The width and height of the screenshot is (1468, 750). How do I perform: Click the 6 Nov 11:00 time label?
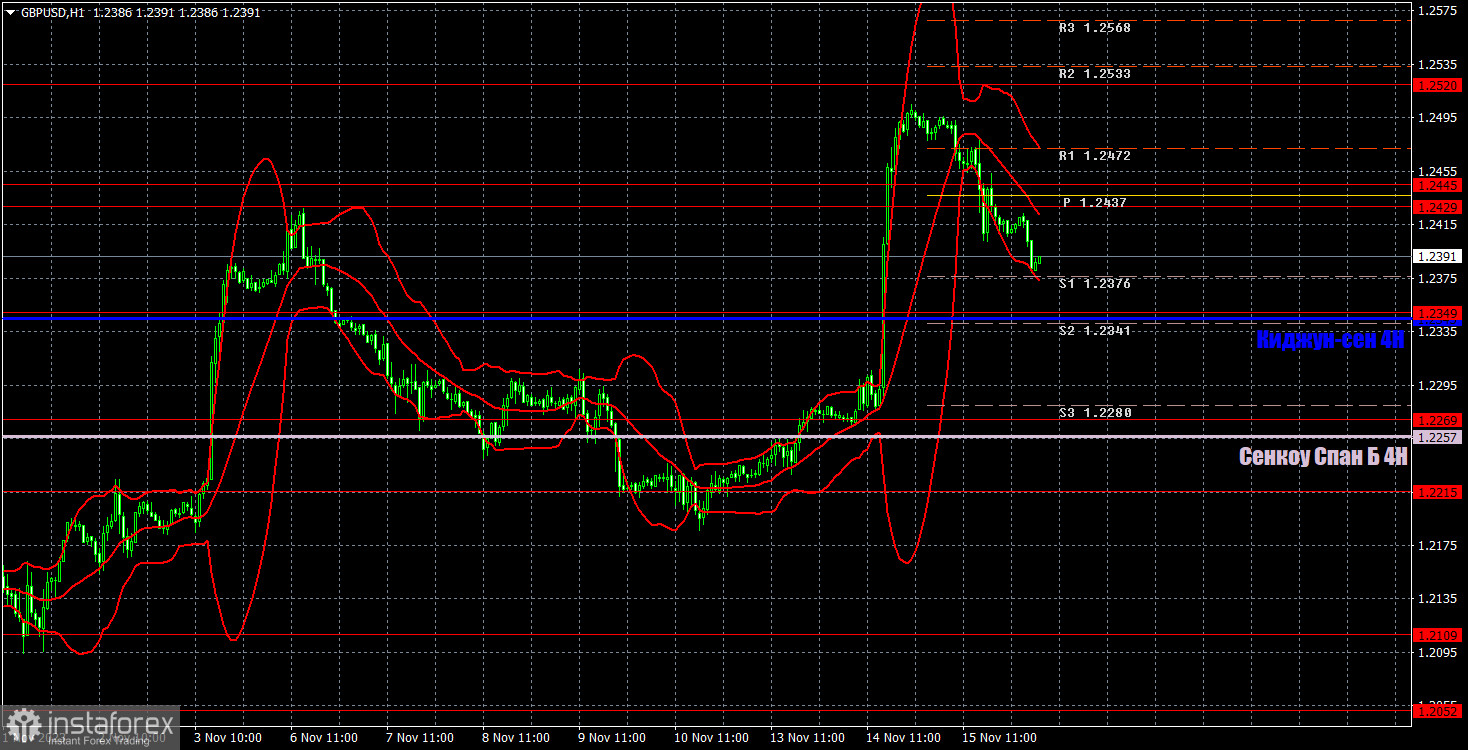point(324,738)
